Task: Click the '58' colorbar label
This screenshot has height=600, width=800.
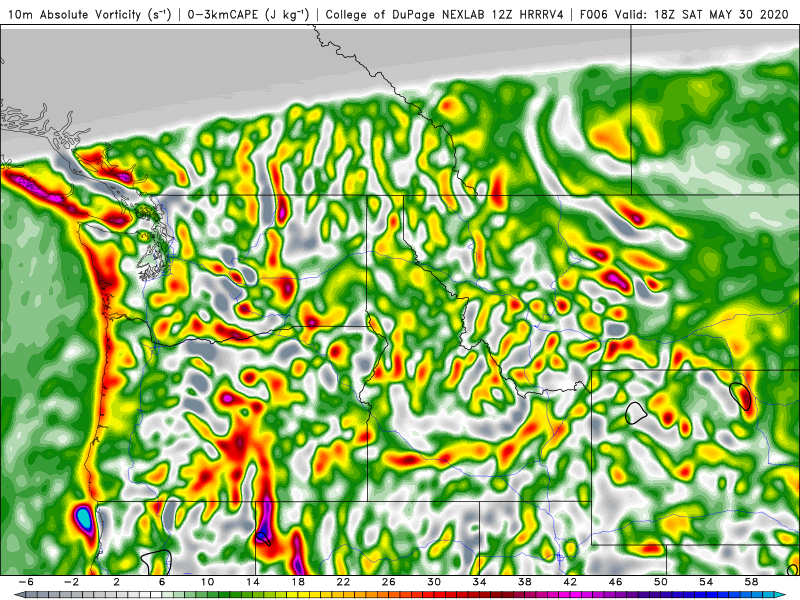Action: (752, 582)
